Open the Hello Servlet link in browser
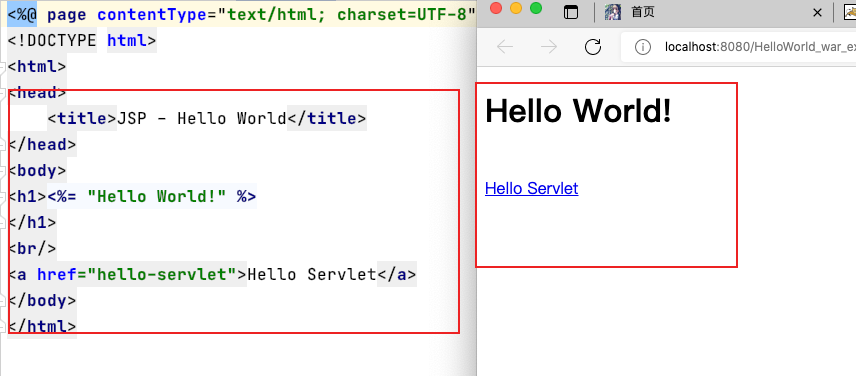The height and width of the screenshot is (376, 856). click(x=531, y=188)
